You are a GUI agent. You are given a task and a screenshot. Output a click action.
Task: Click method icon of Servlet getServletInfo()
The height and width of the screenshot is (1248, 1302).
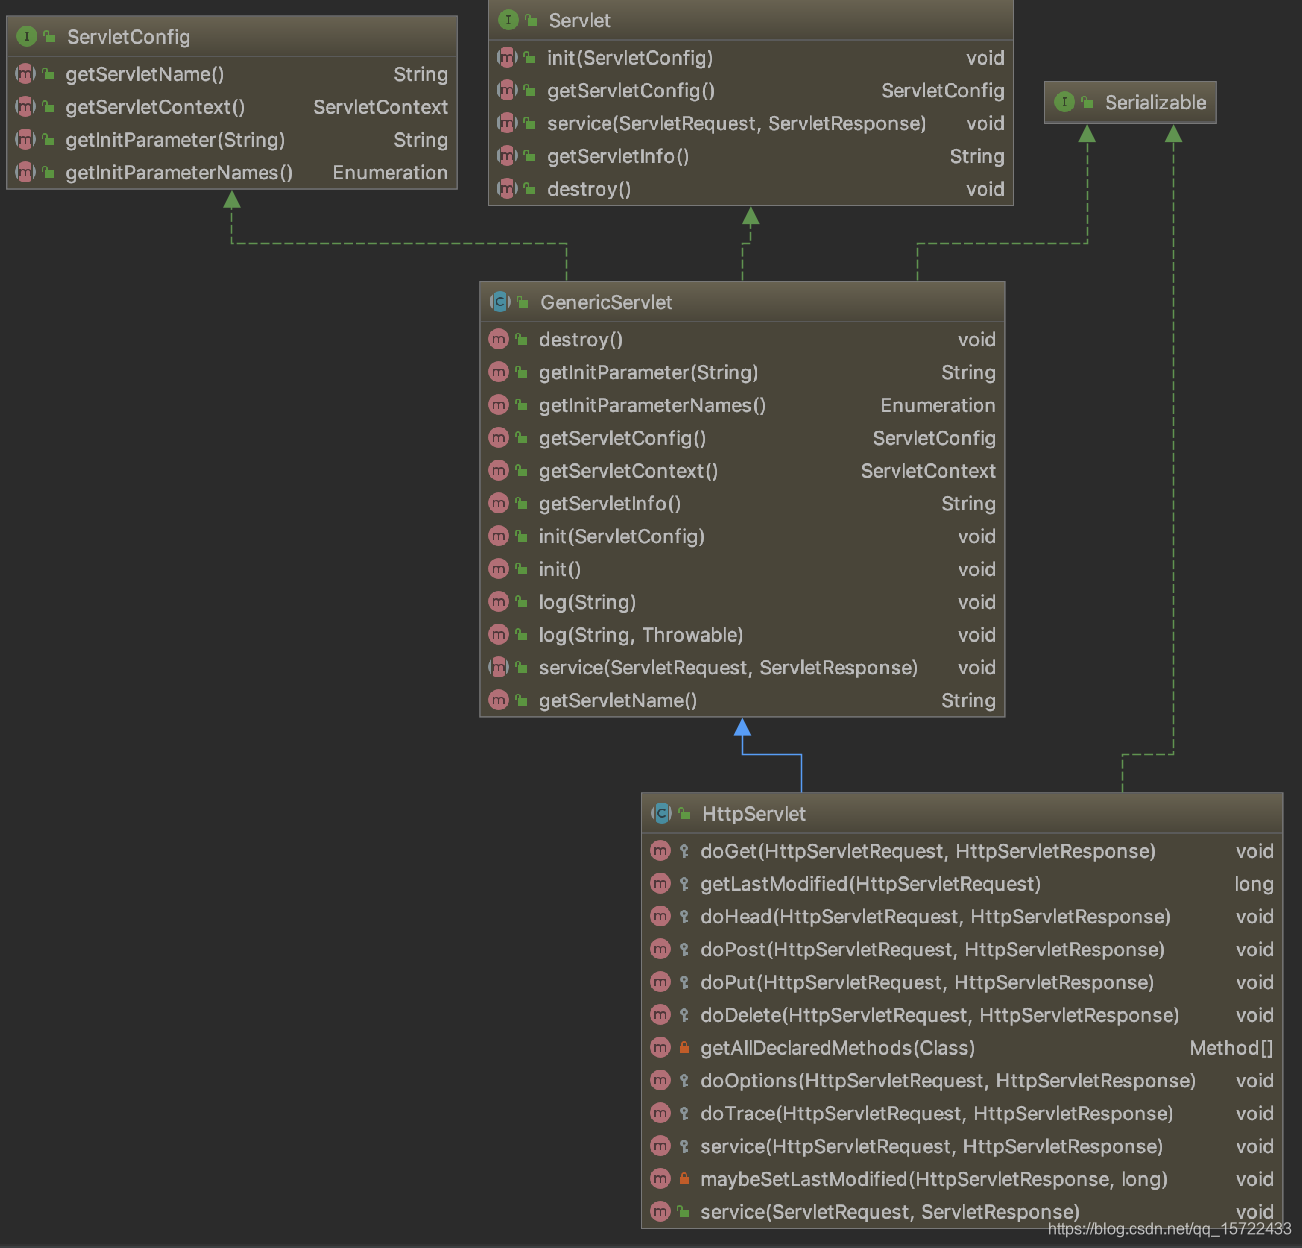point(507,156)
